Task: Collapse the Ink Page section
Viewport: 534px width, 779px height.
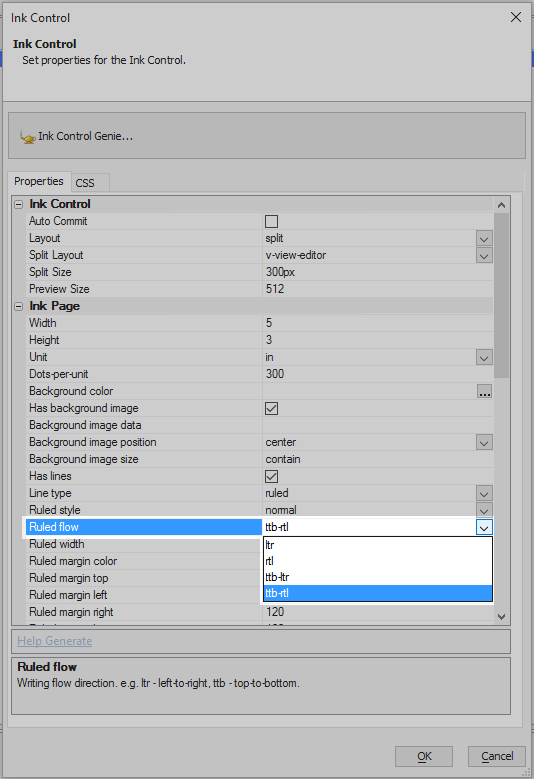Action: [19, 307]
